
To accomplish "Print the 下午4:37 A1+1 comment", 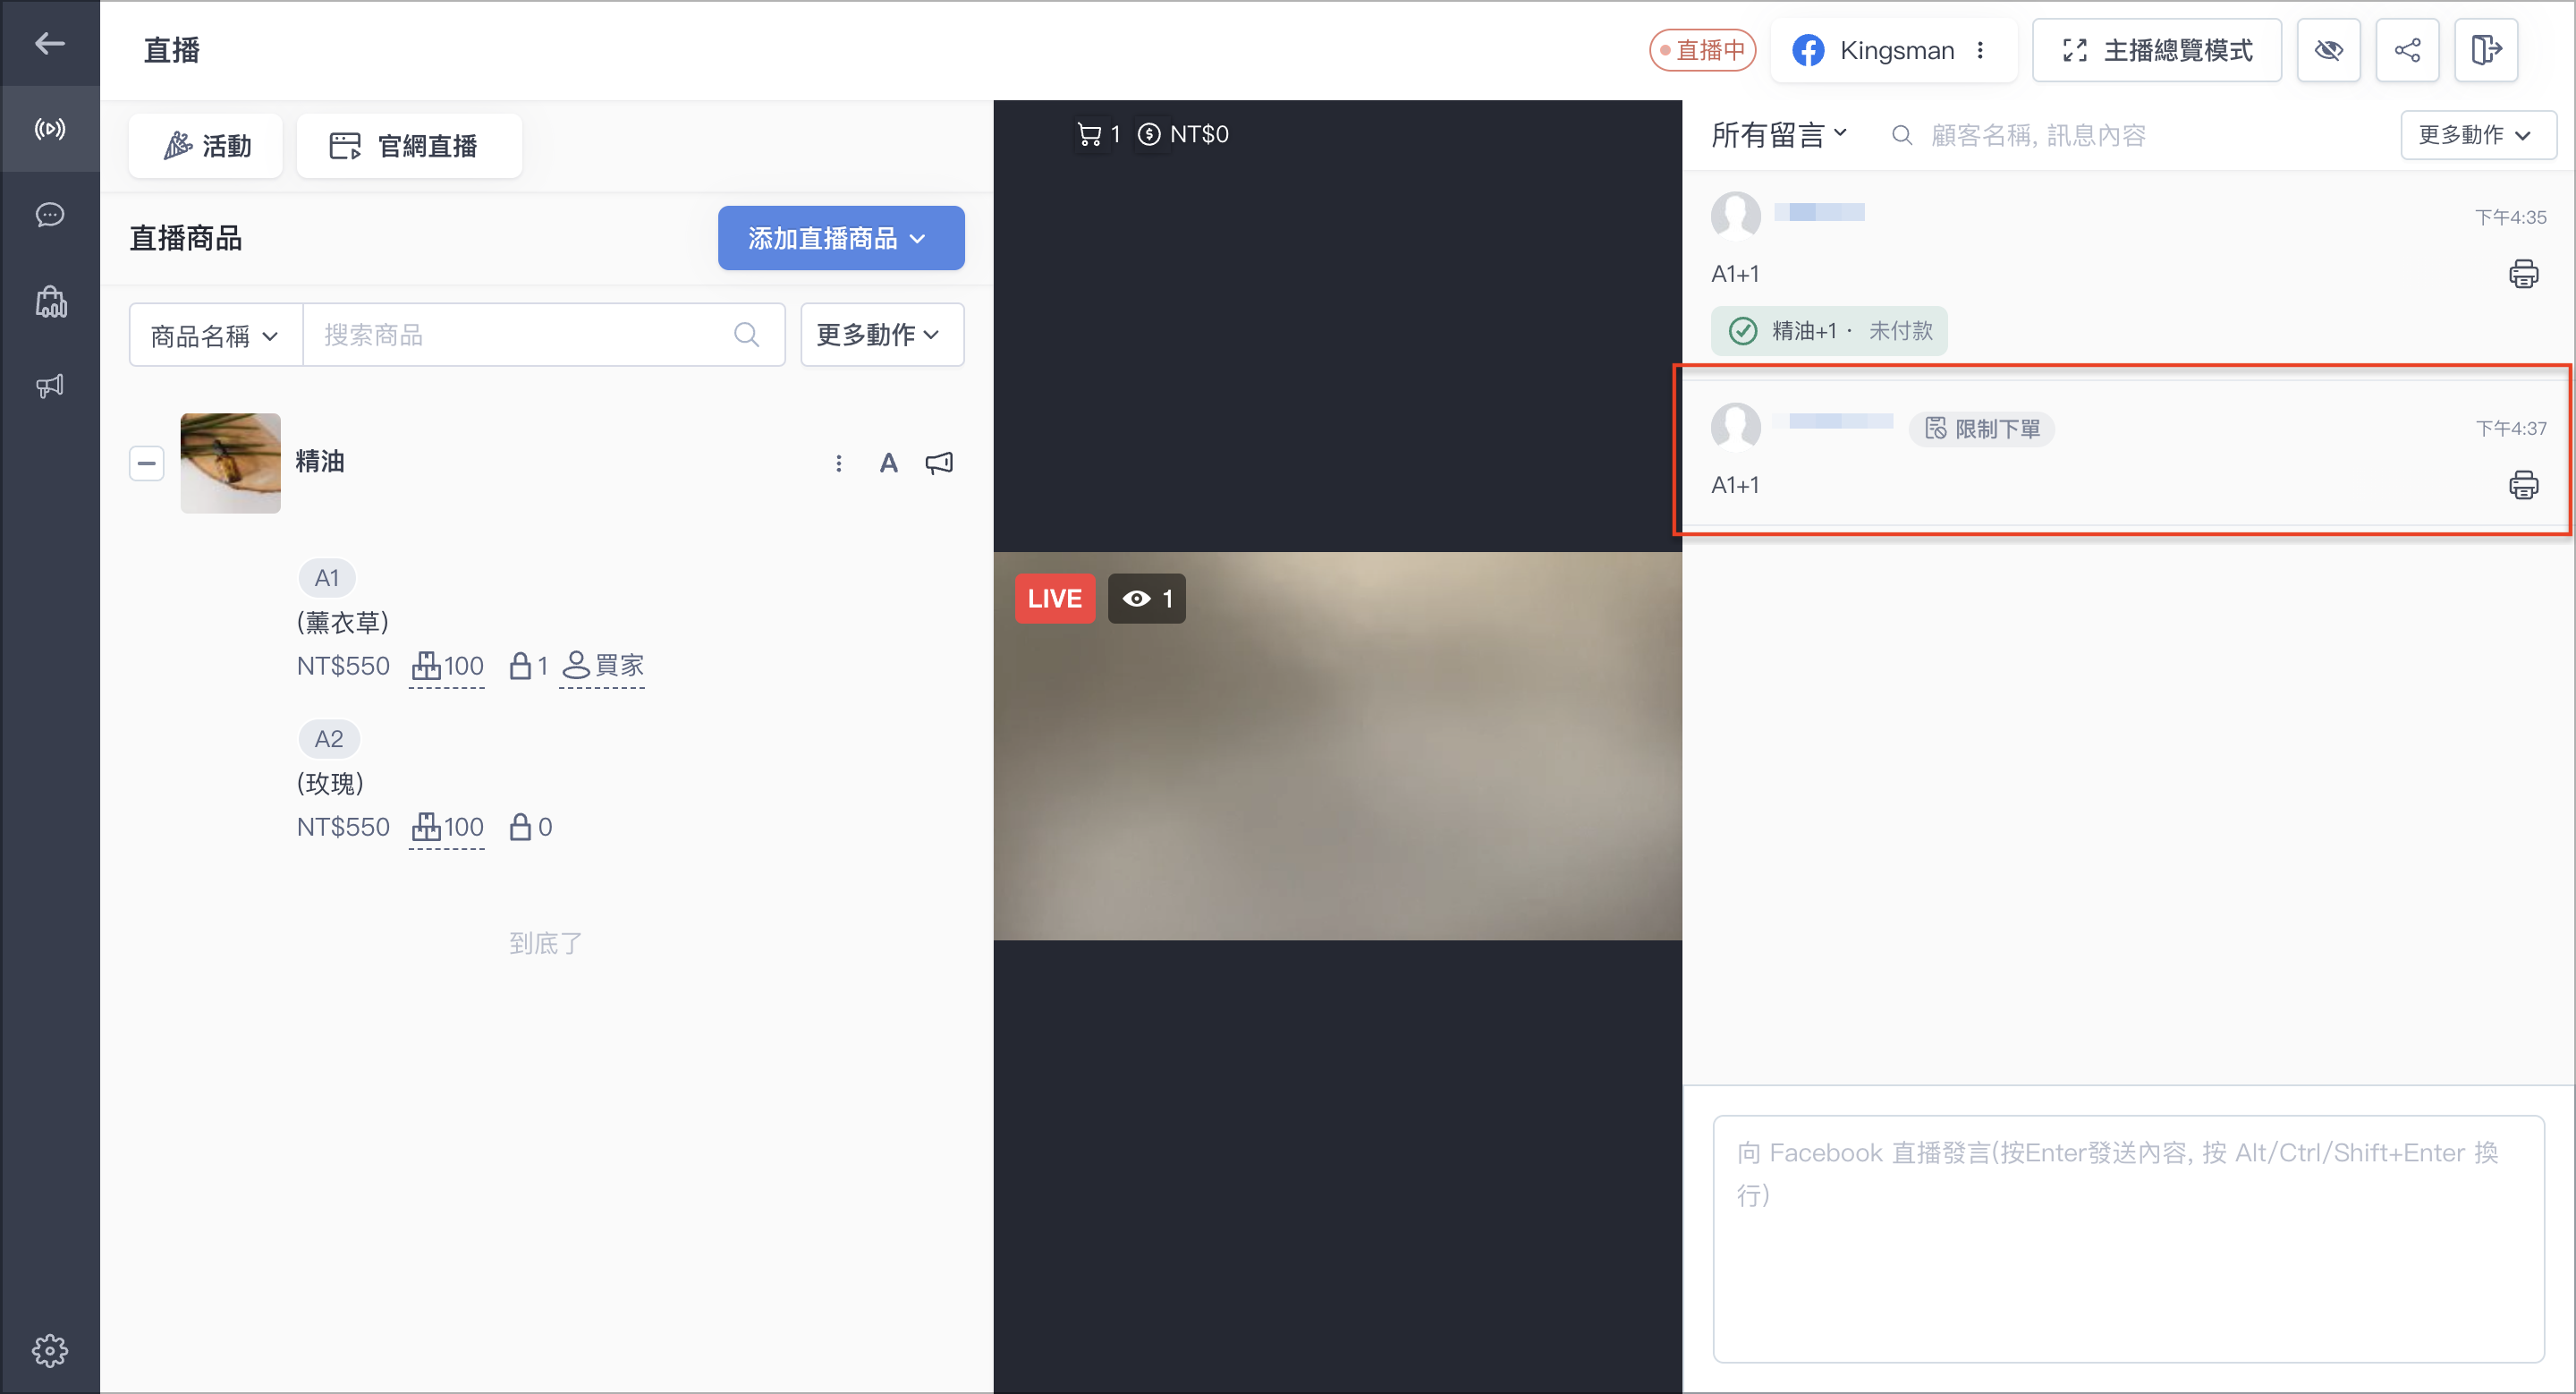I will (x=2523, y=485).
